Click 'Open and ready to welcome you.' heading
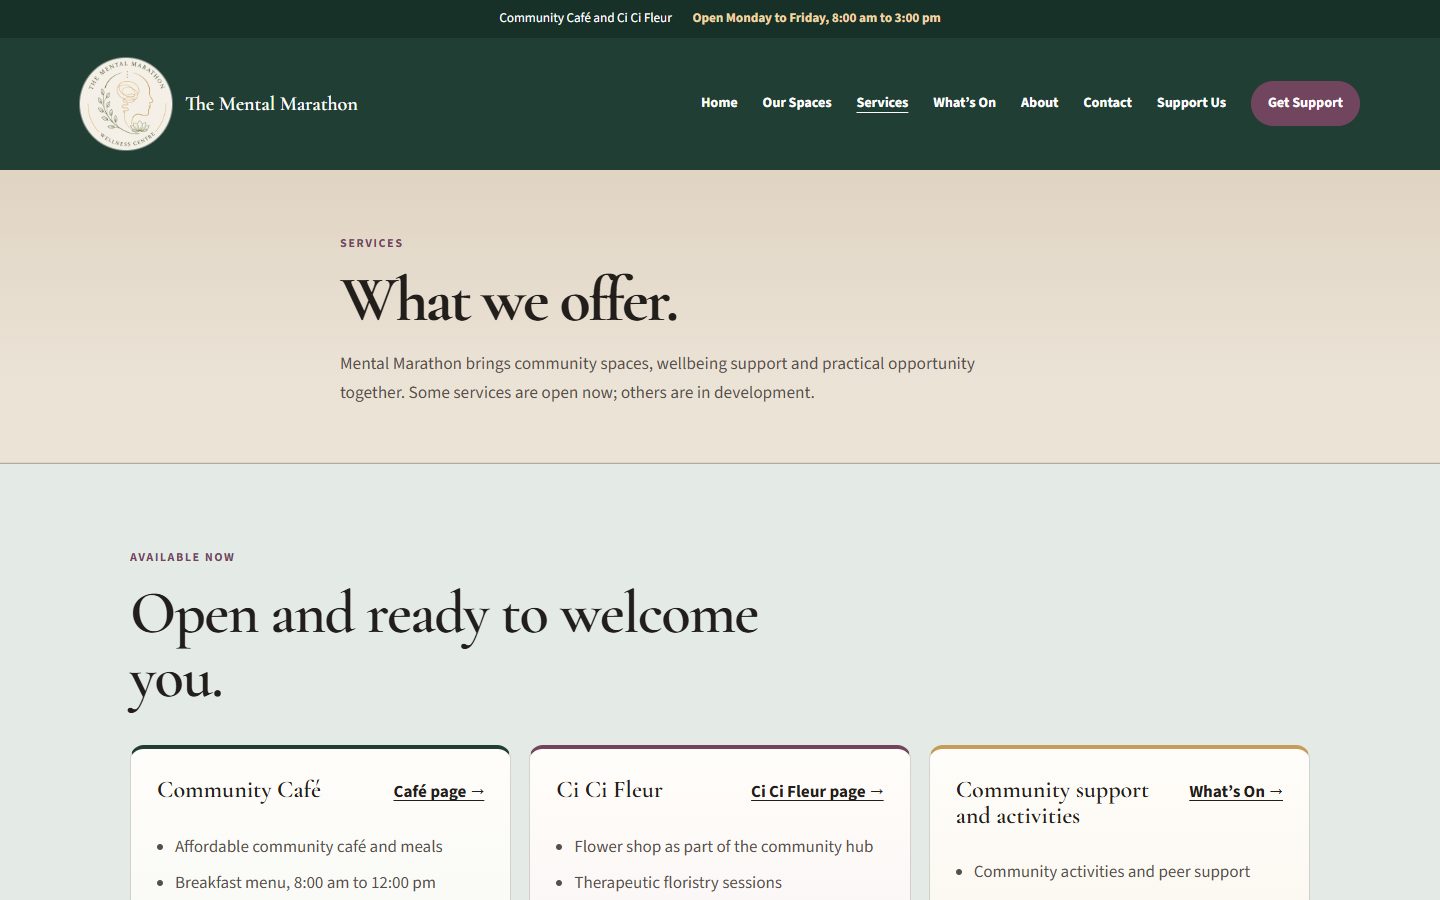Viewport: 1440px width, 900px height. pos(444,646)
